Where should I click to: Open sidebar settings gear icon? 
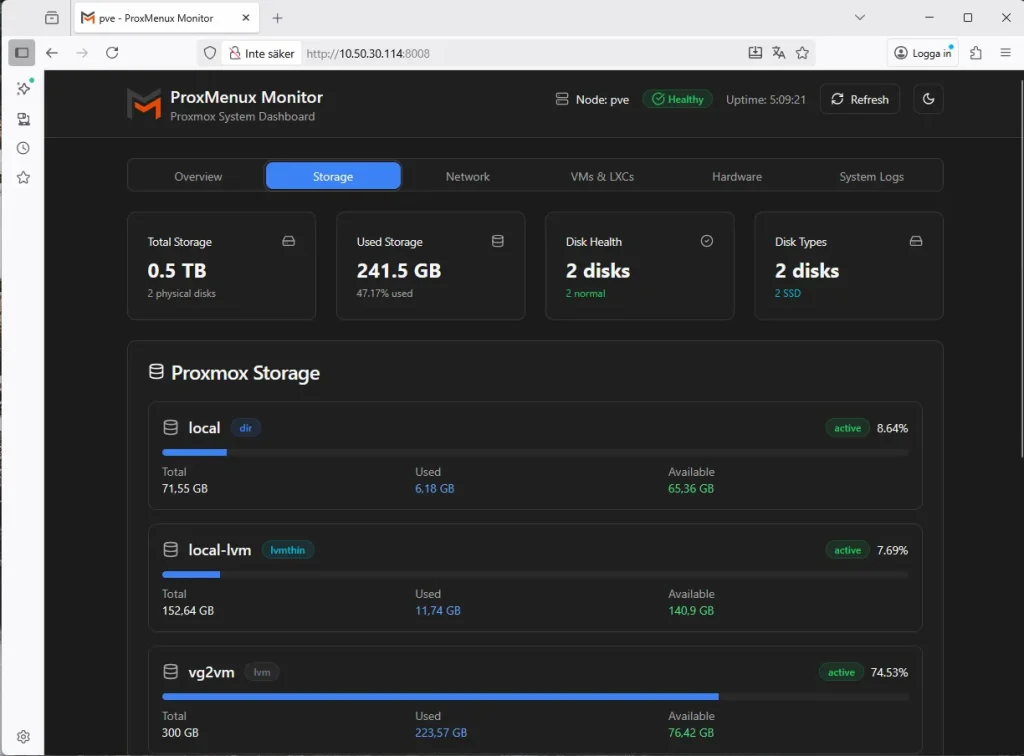(x=23, y=737)
